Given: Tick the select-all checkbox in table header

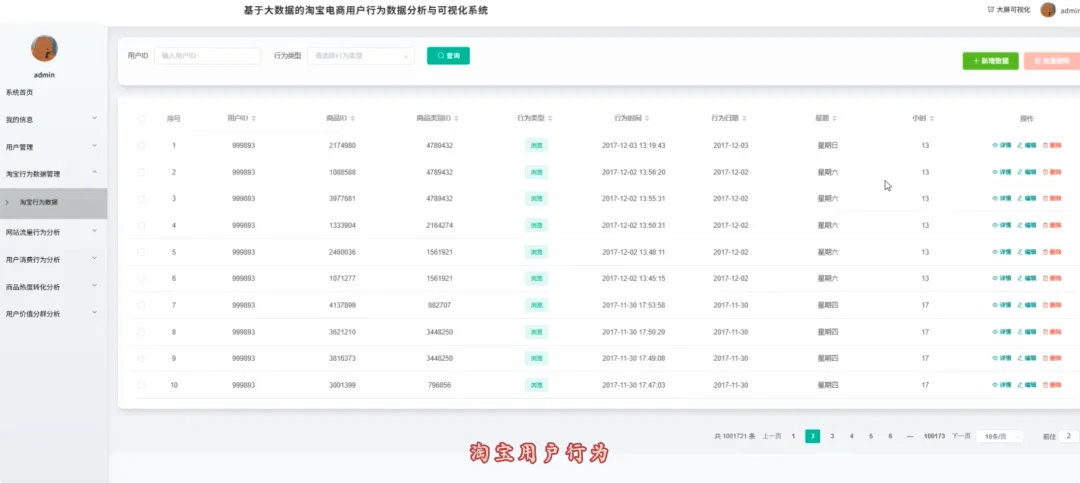Looking at the screenshot, I should point(141,119).
